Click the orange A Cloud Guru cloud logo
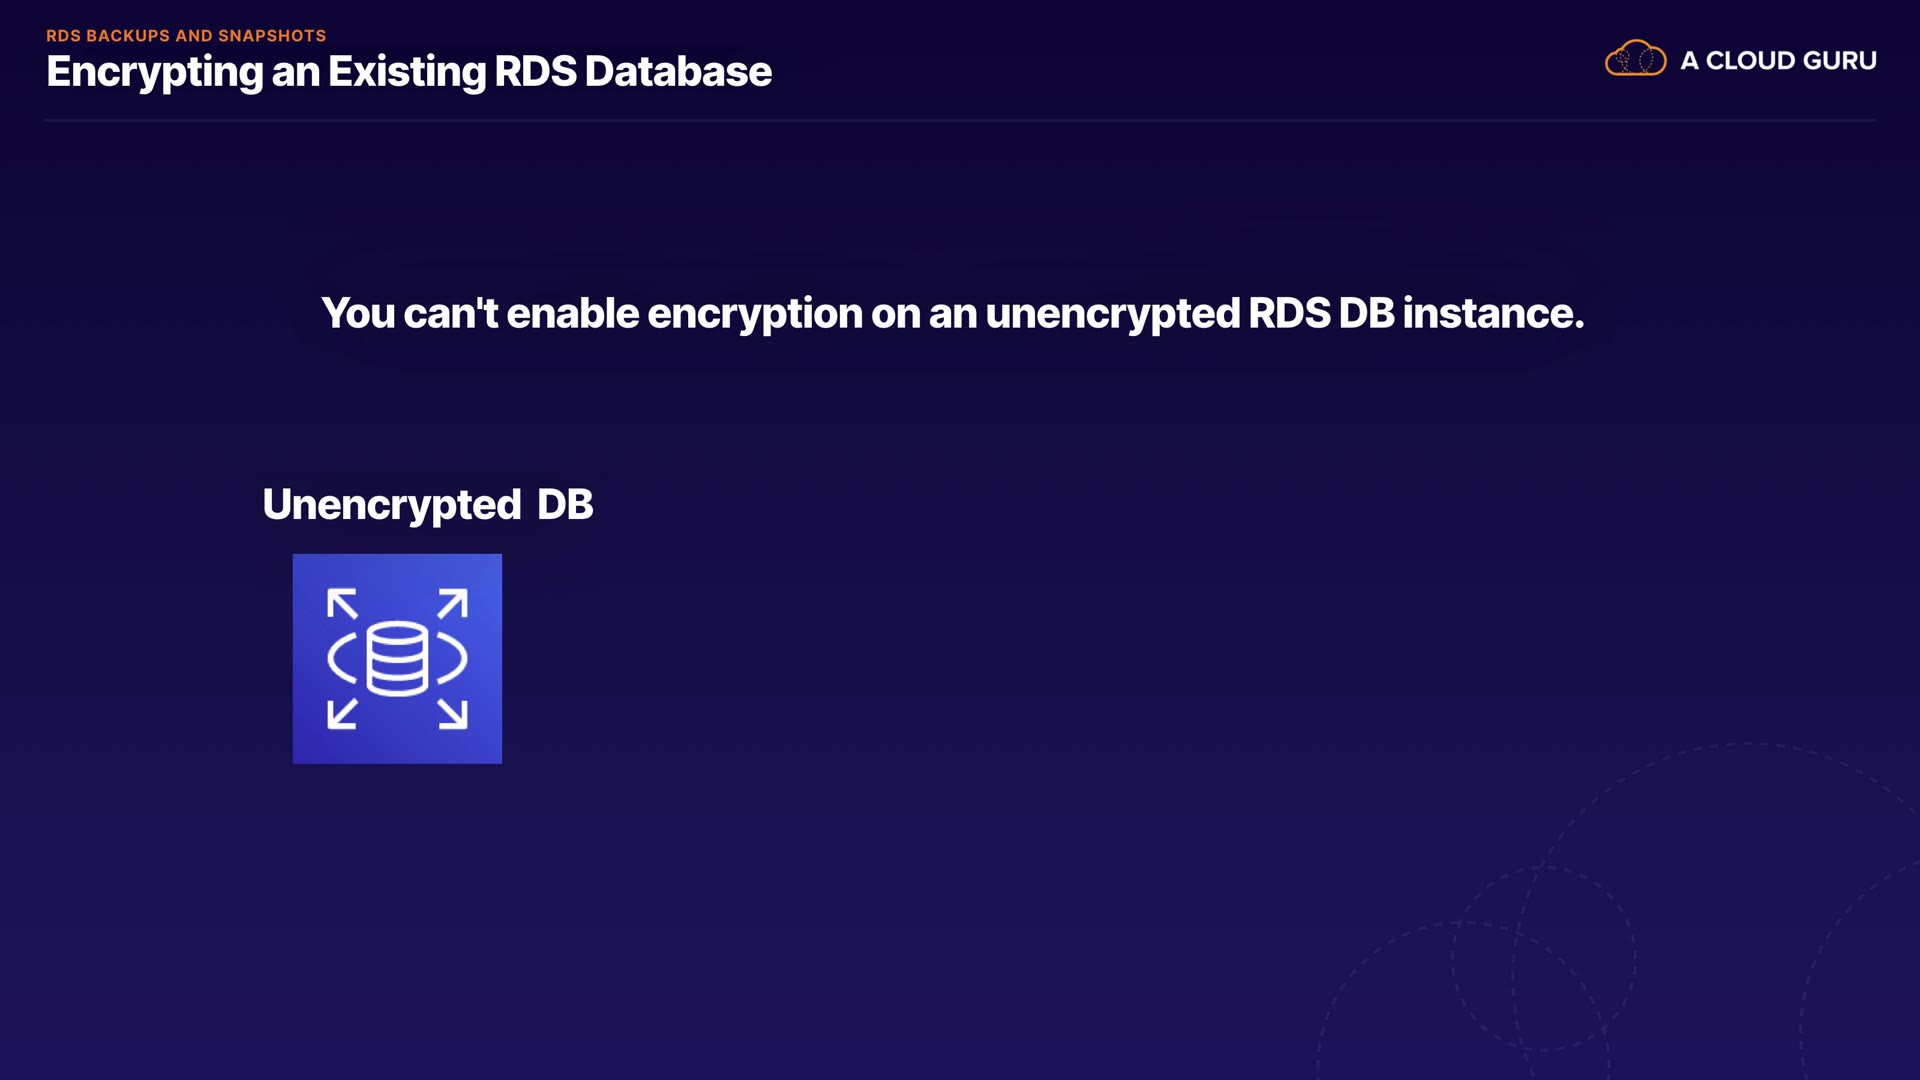The width and height of the screenshot is (1920, 1080). click(x=1635, y=59)
